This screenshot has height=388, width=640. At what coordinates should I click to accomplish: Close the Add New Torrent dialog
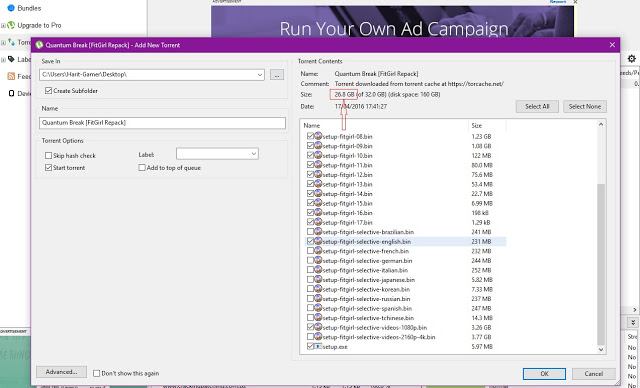[612, 45]
